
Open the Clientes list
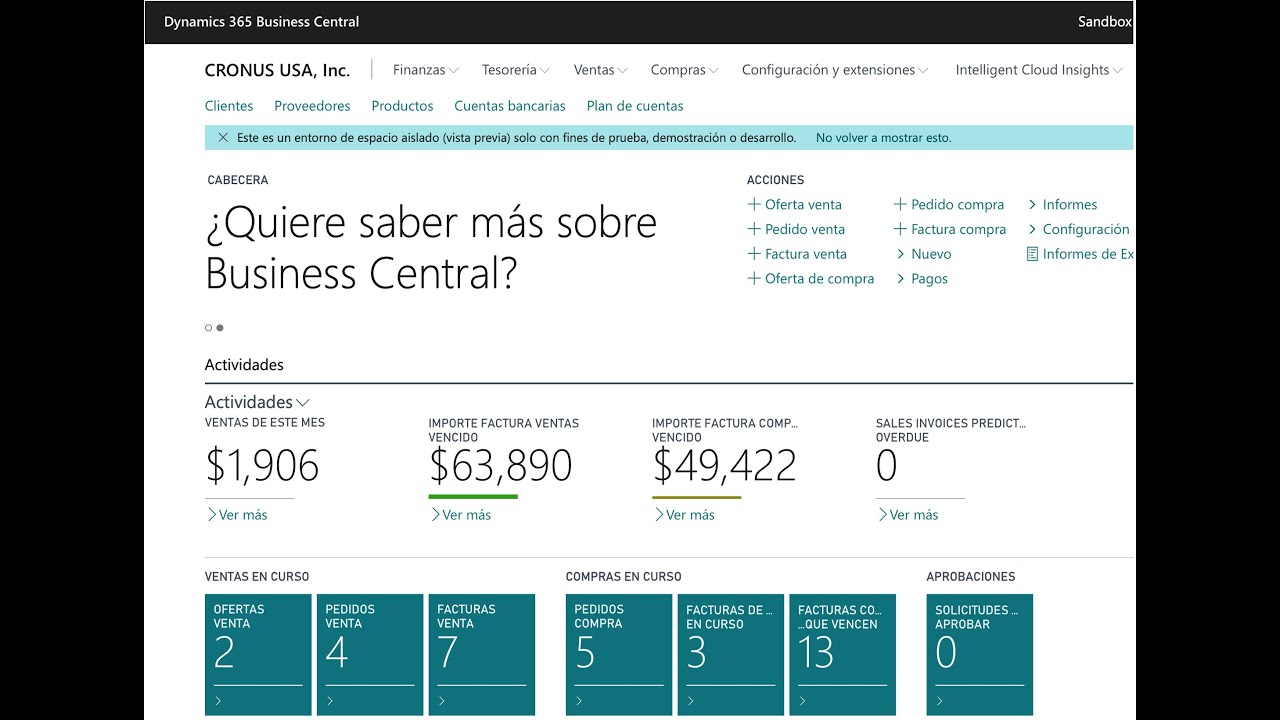229,106
